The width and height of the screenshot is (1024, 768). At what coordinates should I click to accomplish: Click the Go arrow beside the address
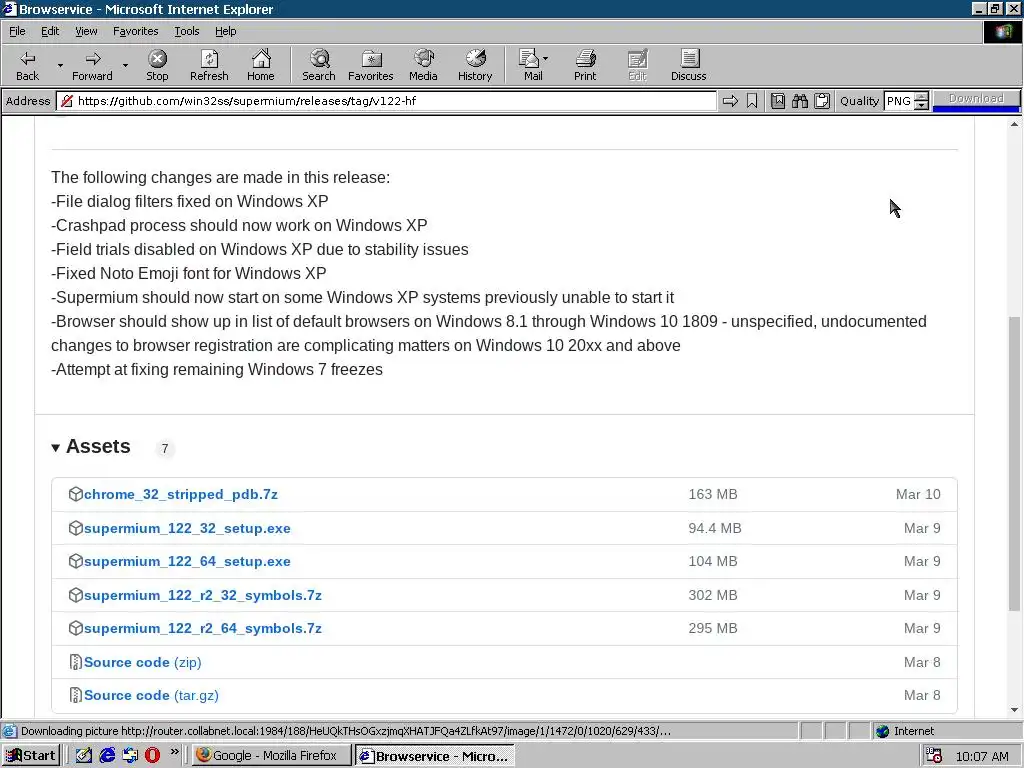point(730,101)
